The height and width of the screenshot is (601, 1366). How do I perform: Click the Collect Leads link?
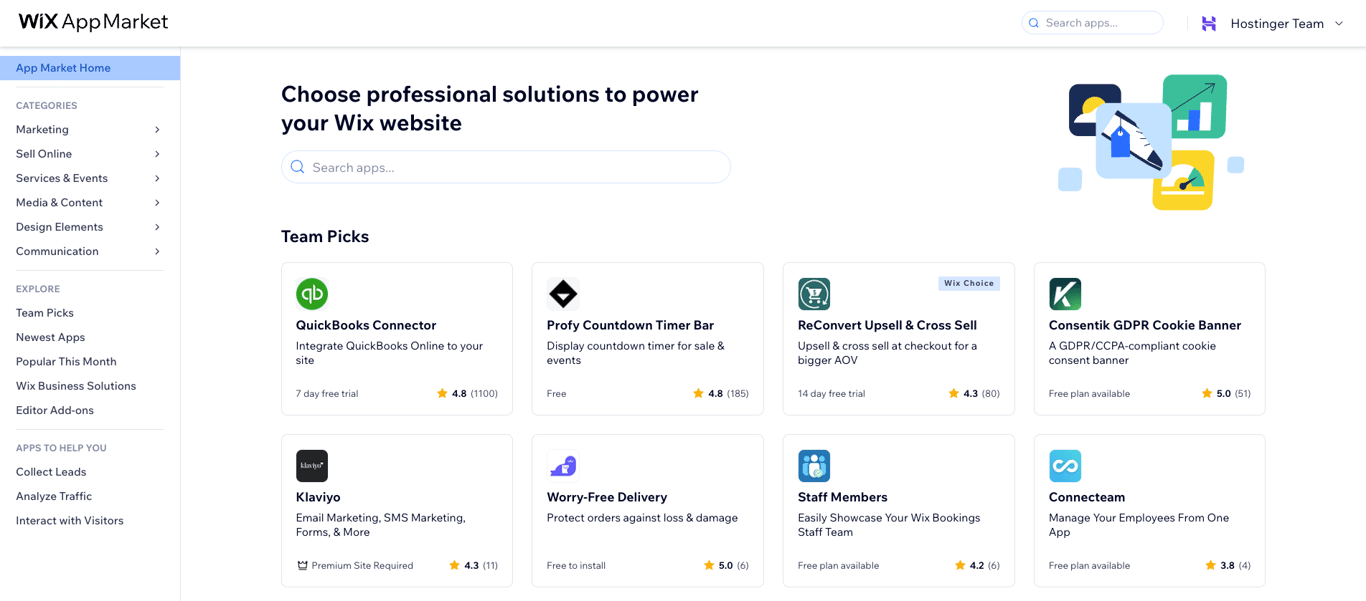[x=51, y=472]
